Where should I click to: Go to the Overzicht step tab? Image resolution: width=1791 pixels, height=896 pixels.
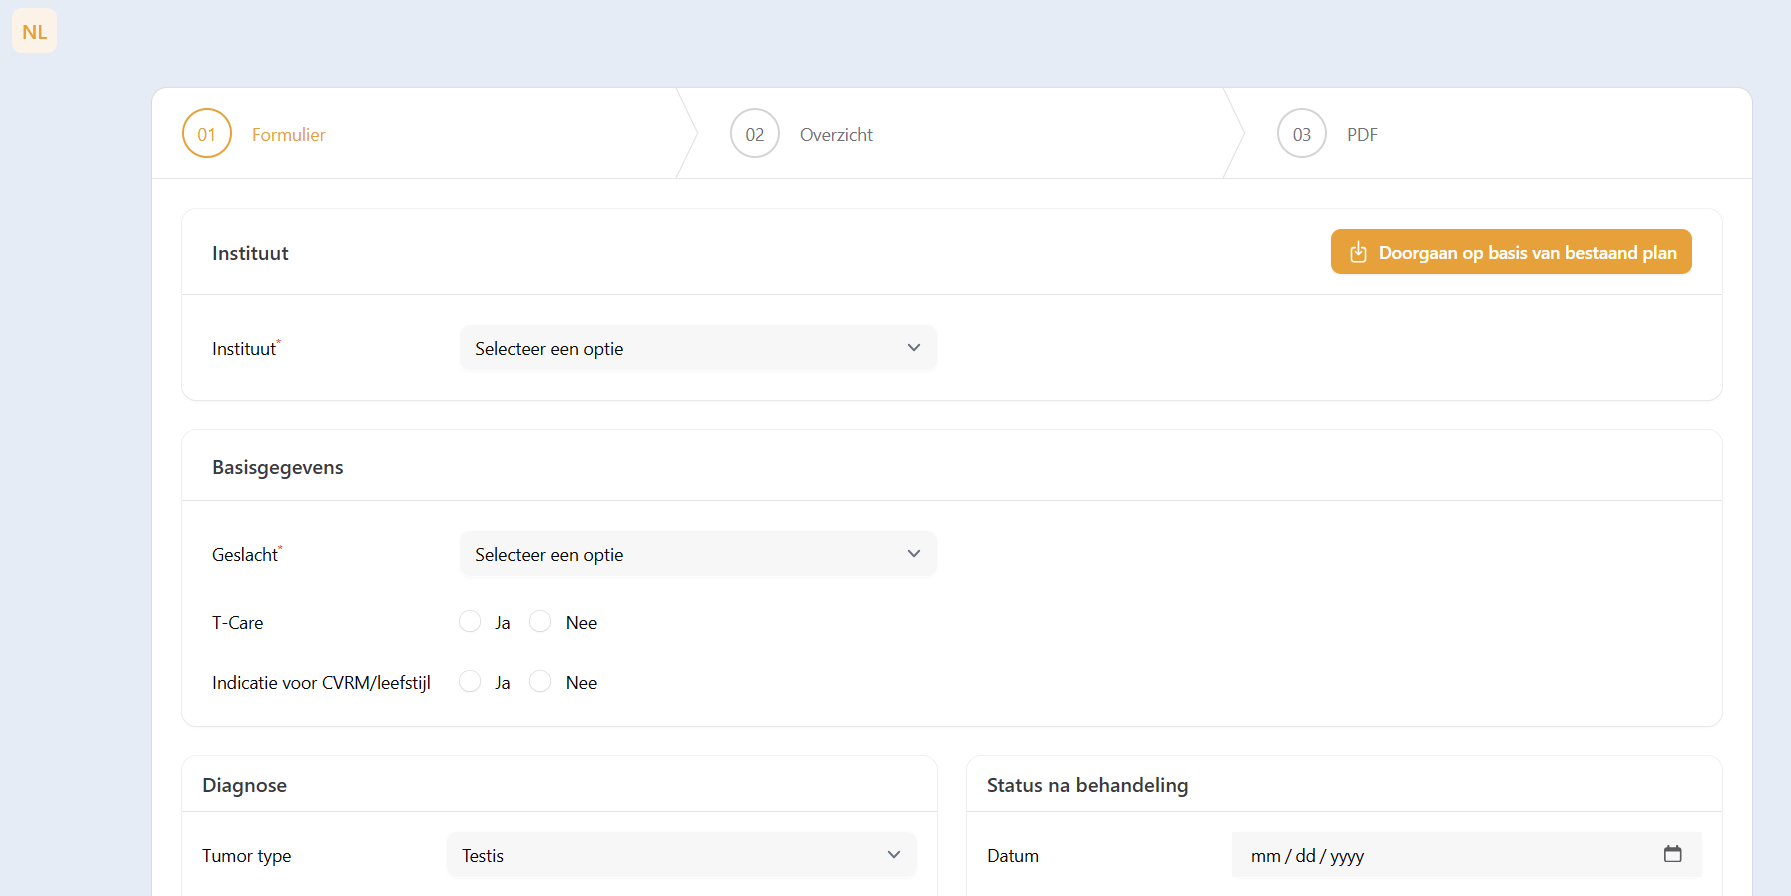(836, 135)
